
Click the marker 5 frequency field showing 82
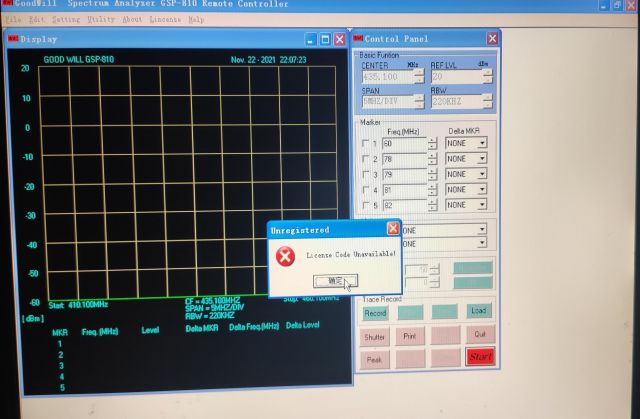(x=404, y=205)
